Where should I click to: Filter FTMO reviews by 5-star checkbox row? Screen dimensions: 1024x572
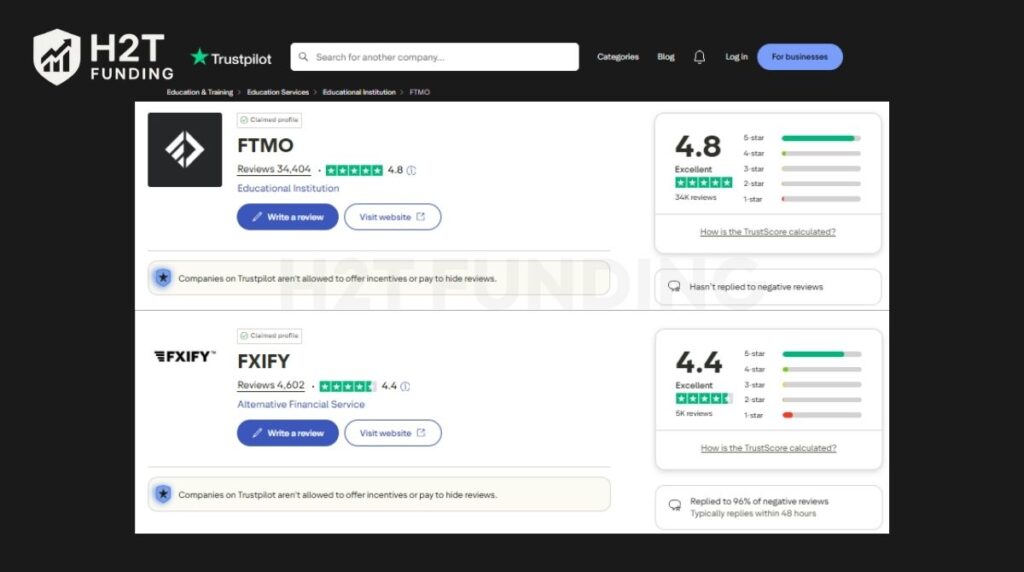tap(801, 138)
